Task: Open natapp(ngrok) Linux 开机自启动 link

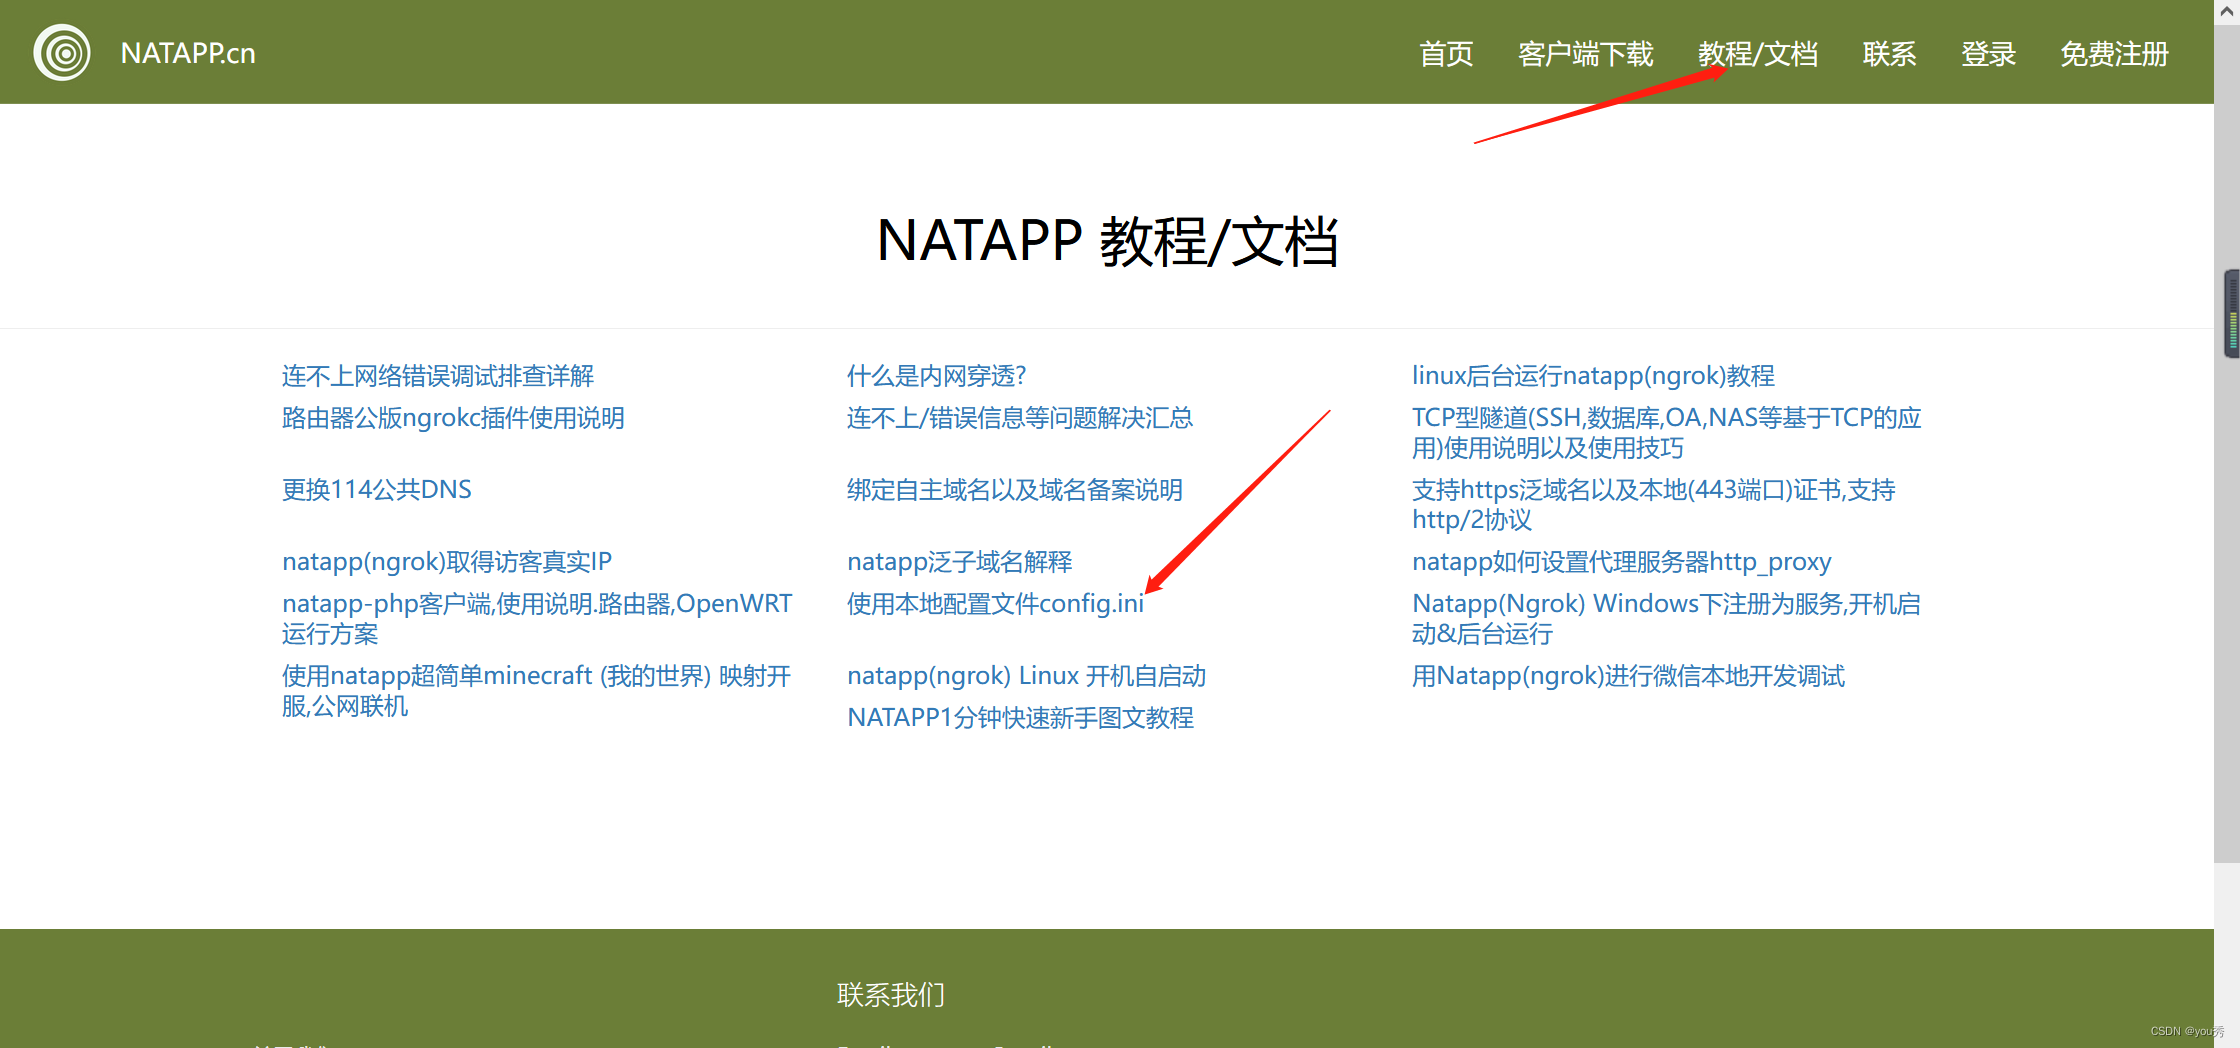Action: click(x=1027, y=676)
